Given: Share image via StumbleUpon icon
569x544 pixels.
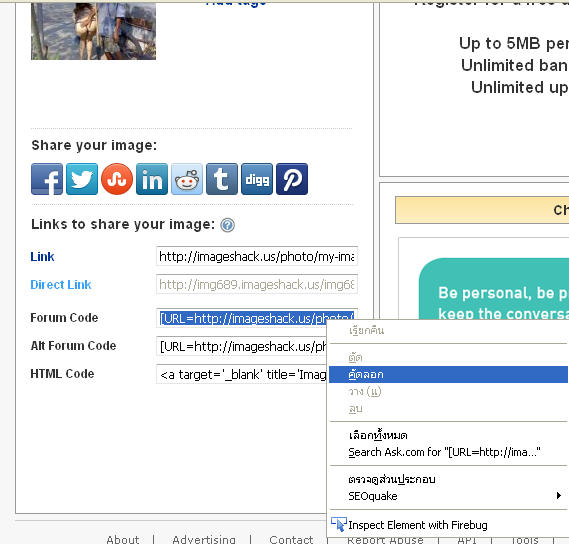Looking at the screenshot, I should click(x=117, y=179).
